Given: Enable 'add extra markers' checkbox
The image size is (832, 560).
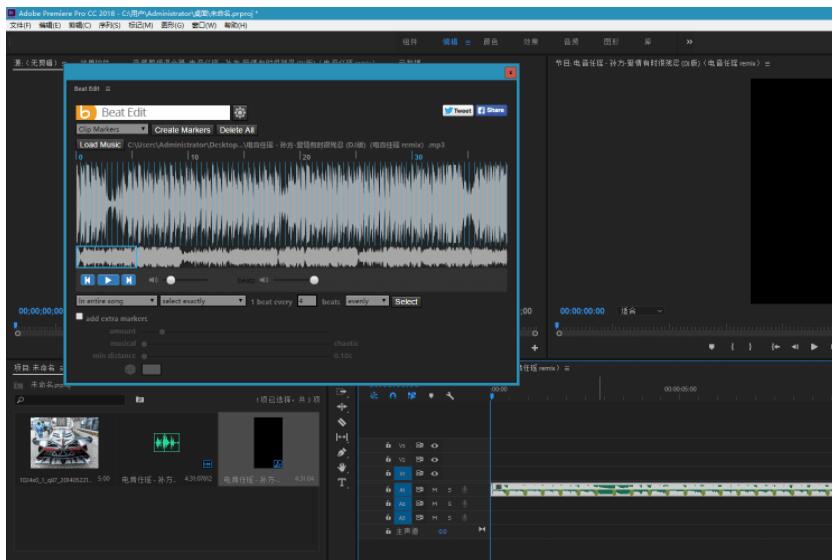Looking at the screenshot, I should point(80,316).
